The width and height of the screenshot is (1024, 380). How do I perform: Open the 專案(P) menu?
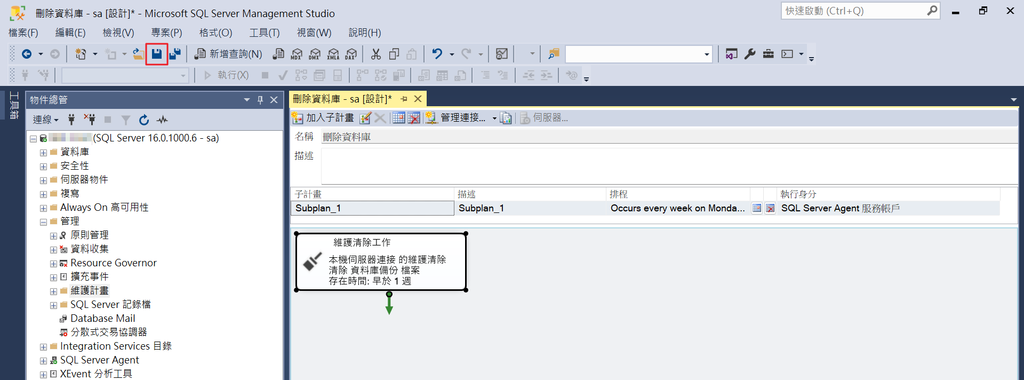(x=167, y=33)
